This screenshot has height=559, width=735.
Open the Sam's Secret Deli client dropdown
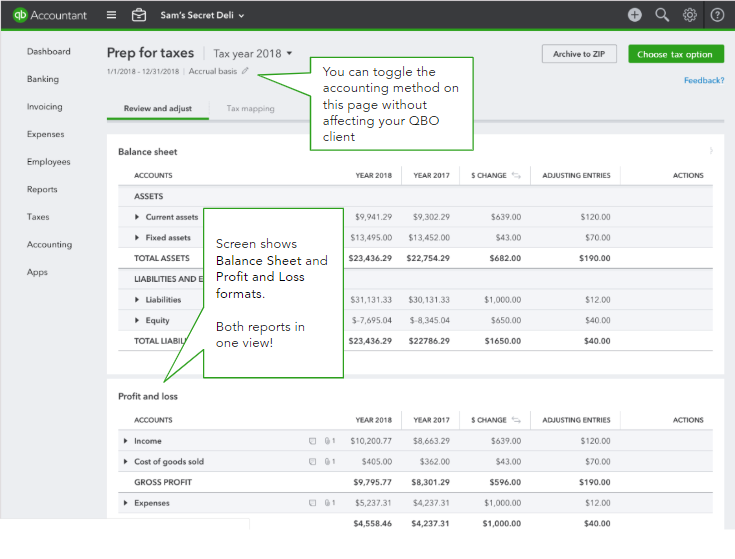(202, 15)
